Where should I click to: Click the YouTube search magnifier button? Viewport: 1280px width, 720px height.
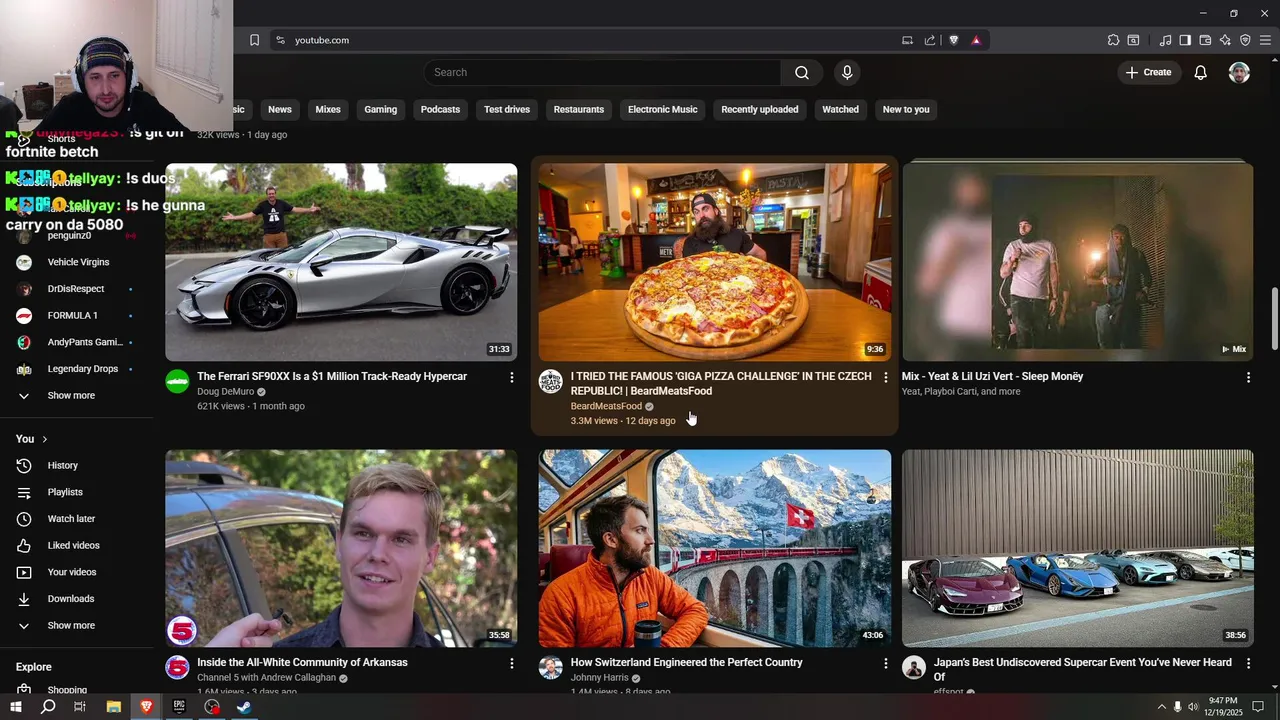click(x=802, y=72)
